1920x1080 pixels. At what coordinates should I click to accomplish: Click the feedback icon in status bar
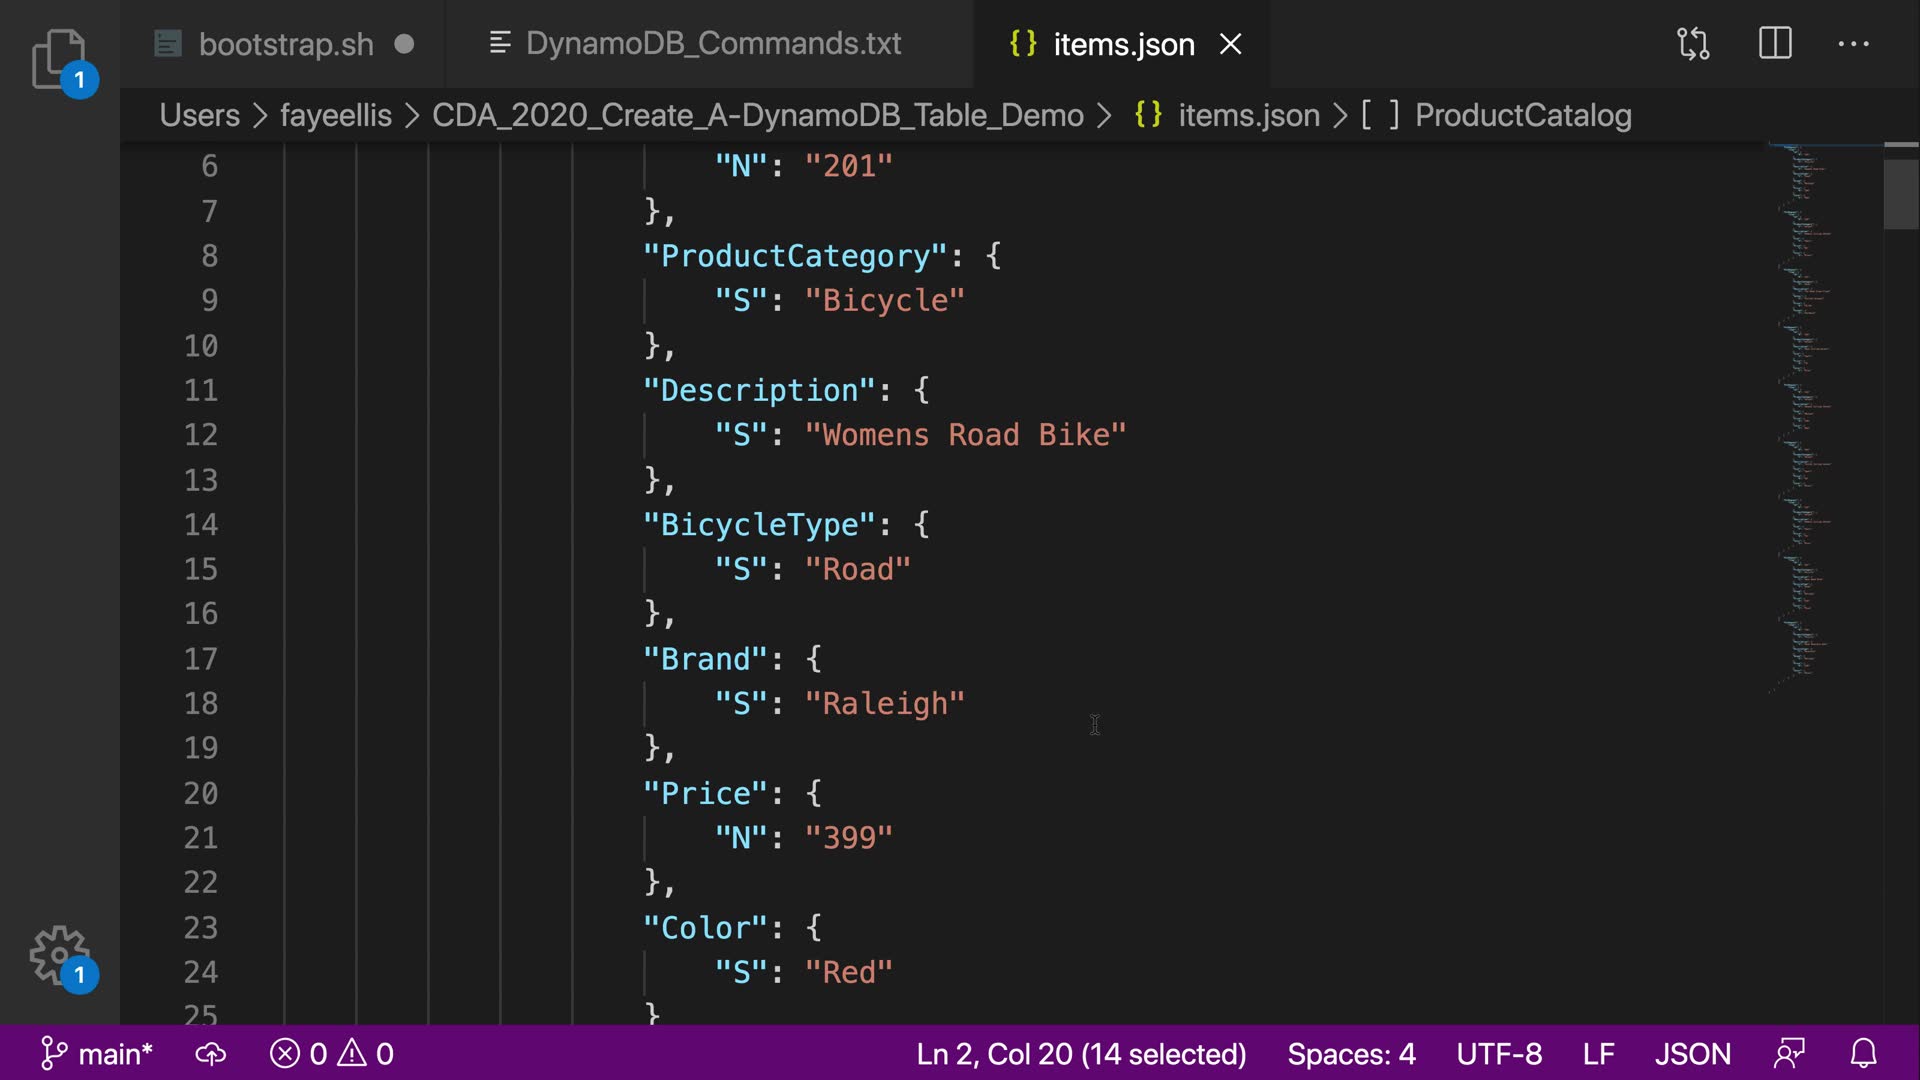pyautogui.click(x=1789, y=1054)
